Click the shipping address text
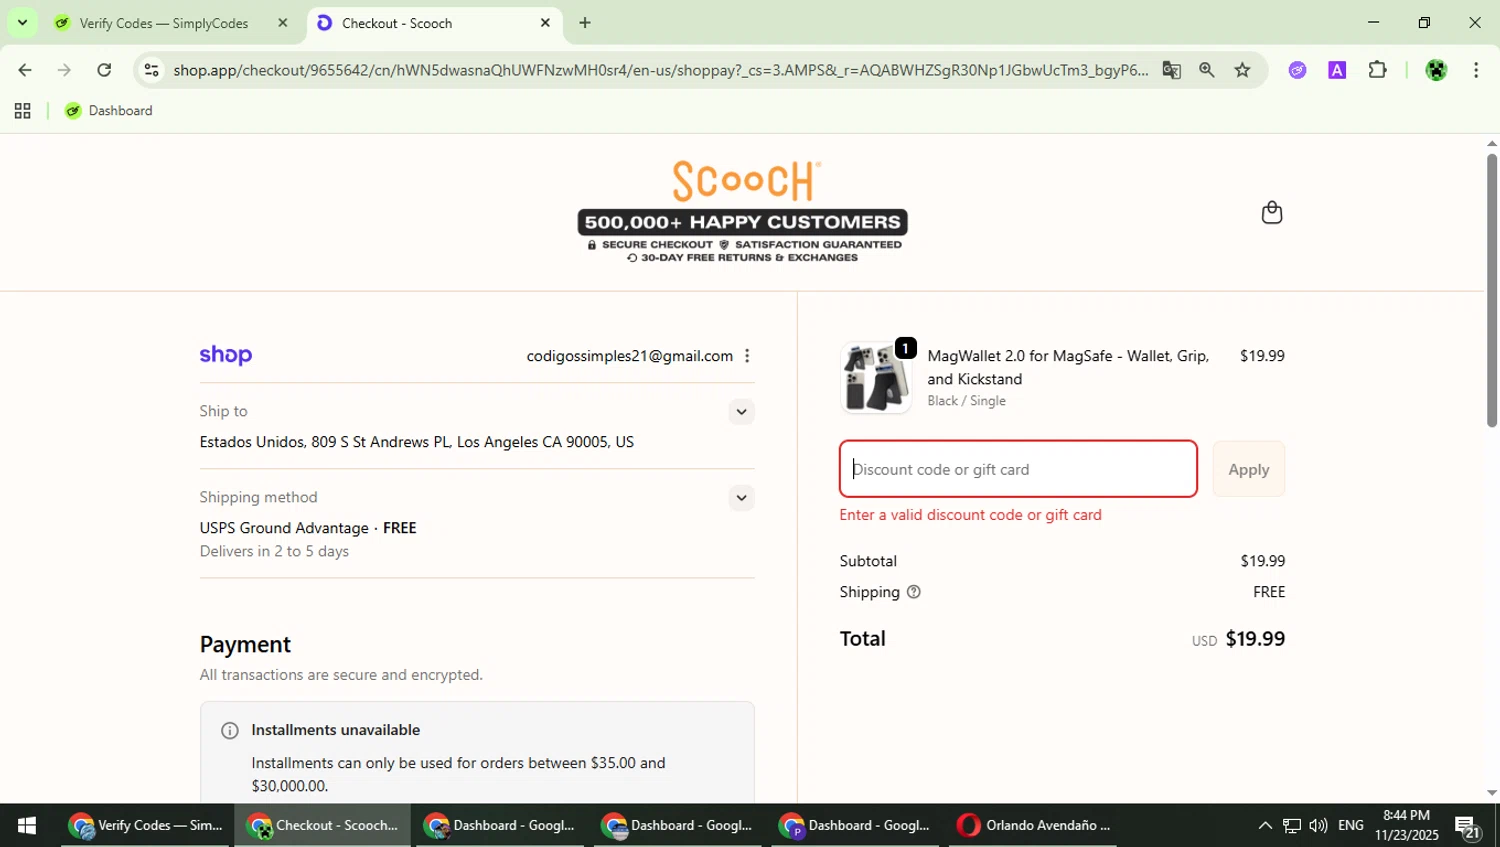This screenshot has height=847, width=1500. [417, 442]
